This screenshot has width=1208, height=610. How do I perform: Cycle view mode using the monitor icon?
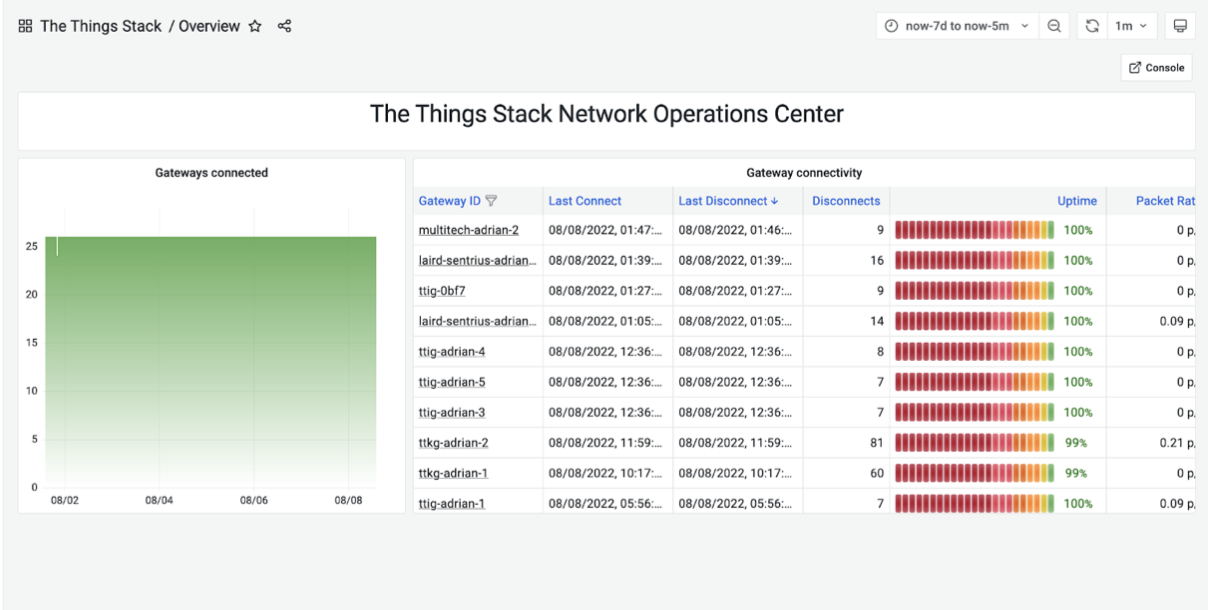point(1180,26)
